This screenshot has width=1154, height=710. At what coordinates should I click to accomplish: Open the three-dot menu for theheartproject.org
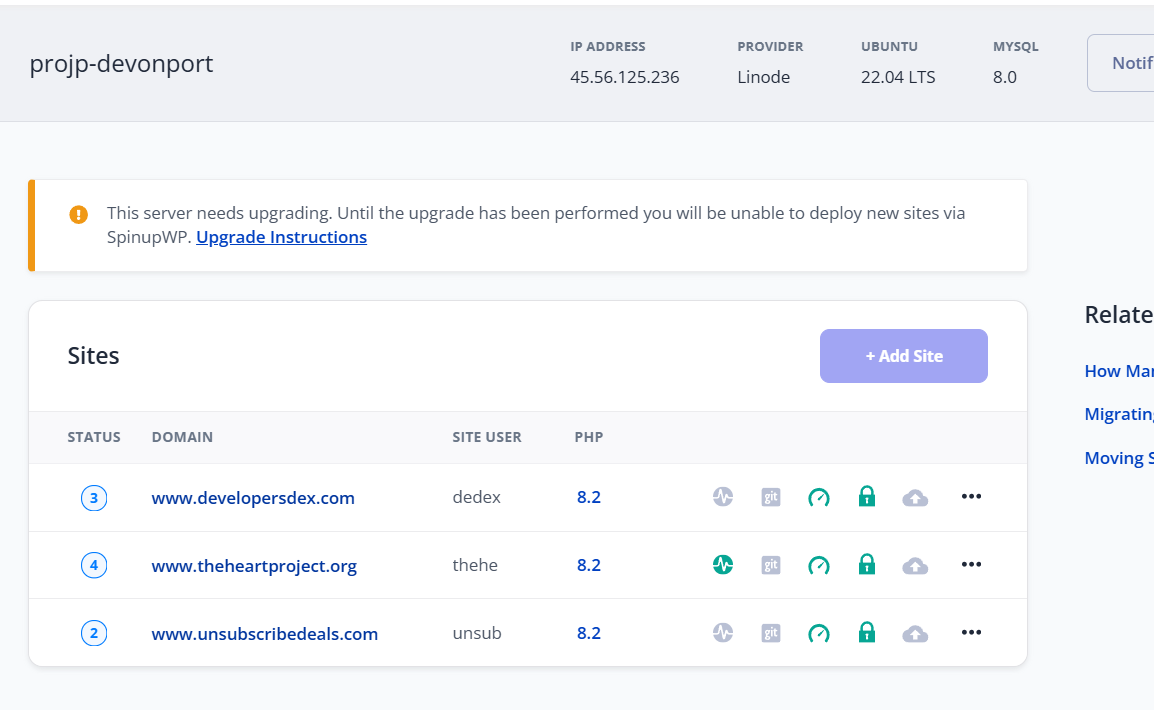click(x=971, y=564)
